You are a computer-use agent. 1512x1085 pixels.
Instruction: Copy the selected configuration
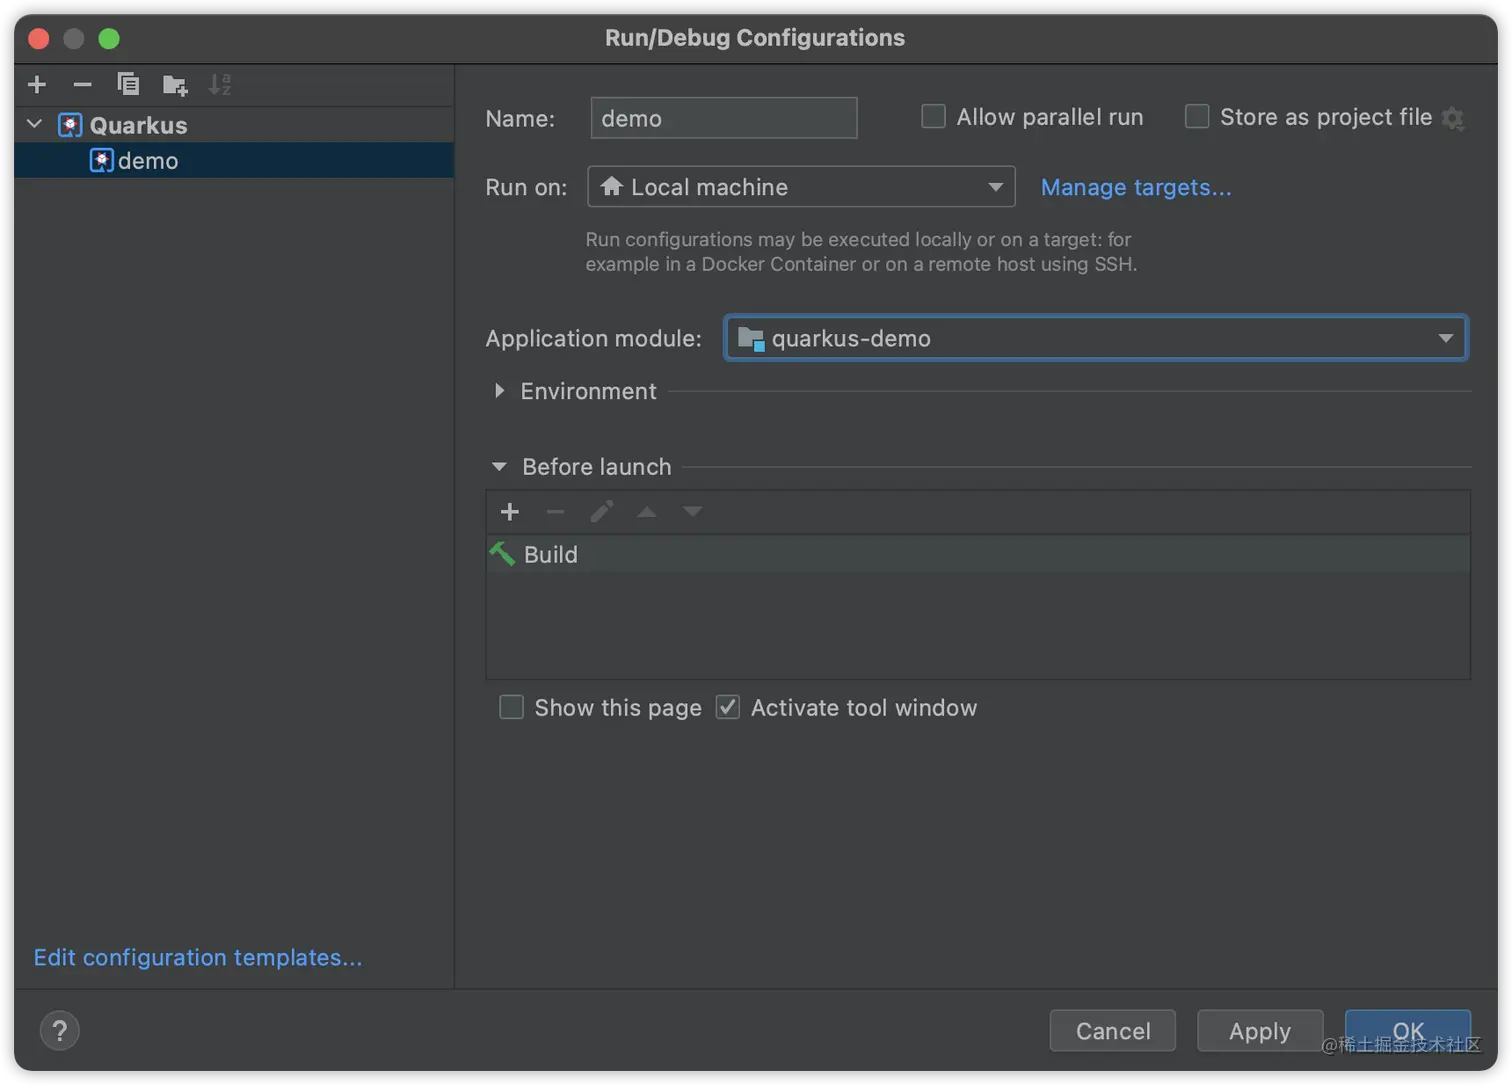pyautogui.click(x=128, y=85)
